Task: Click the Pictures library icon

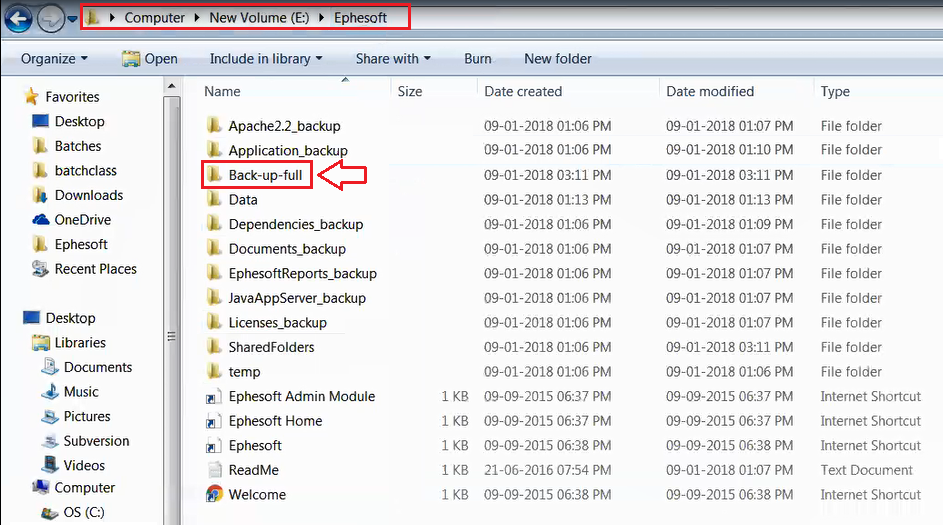Action: pyautogui.click(x=49, y=416)
